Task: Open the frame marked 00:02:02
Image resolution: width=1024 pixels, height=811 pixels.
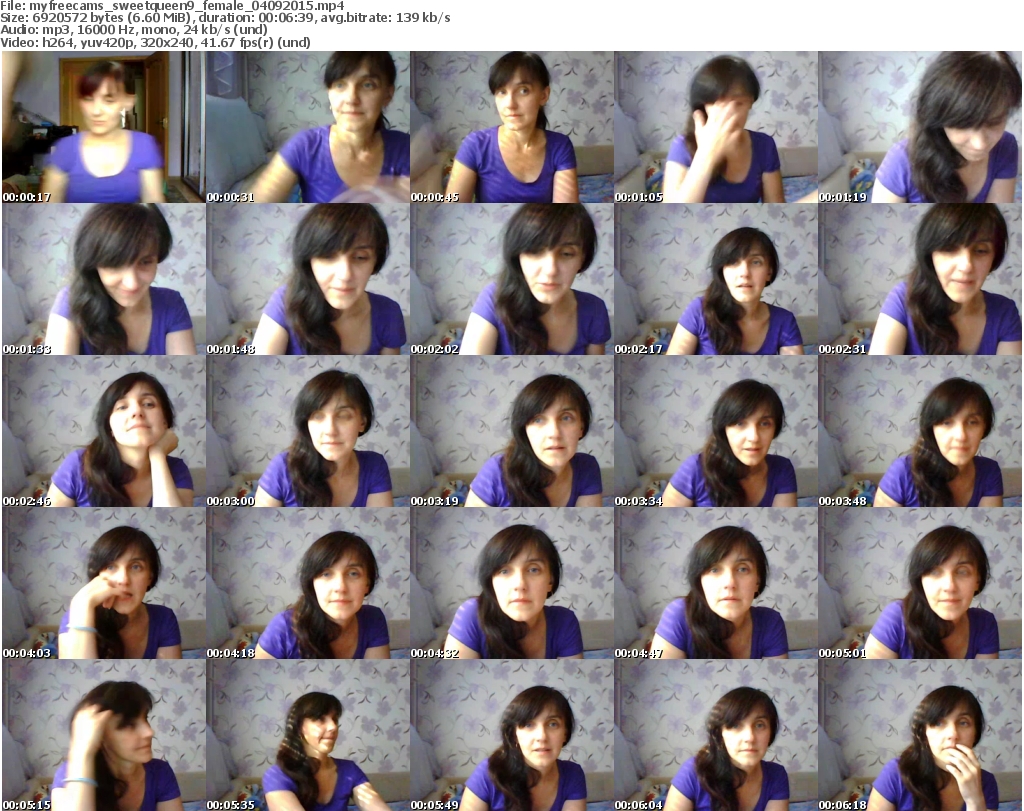Action: pyautogui.click(x=511, y=279)
